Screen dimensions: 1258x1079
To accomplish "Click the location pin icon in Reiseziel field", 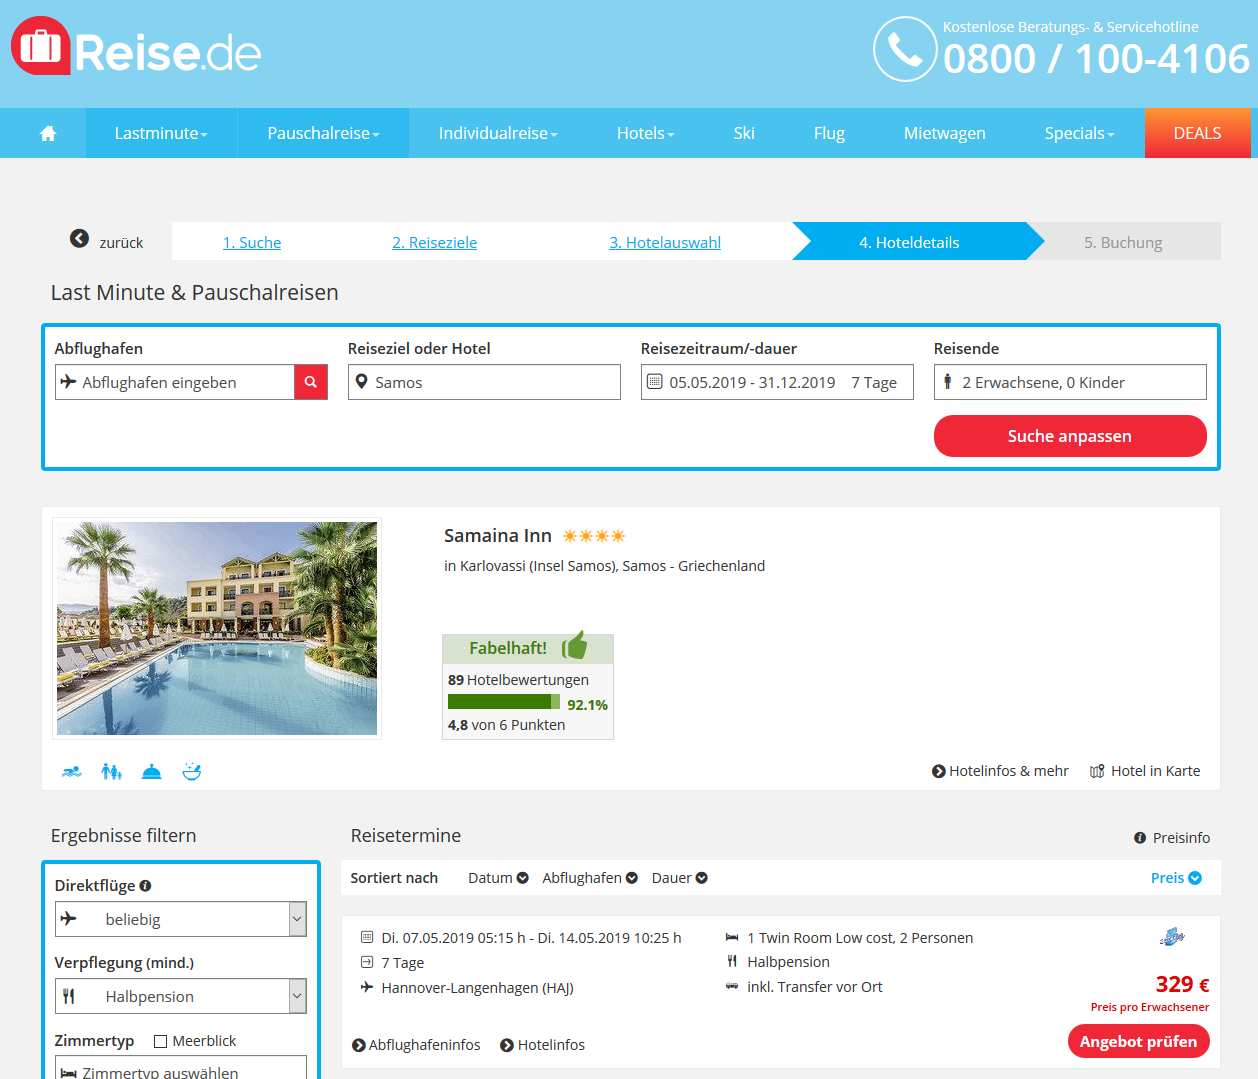I will click(362, 381).
